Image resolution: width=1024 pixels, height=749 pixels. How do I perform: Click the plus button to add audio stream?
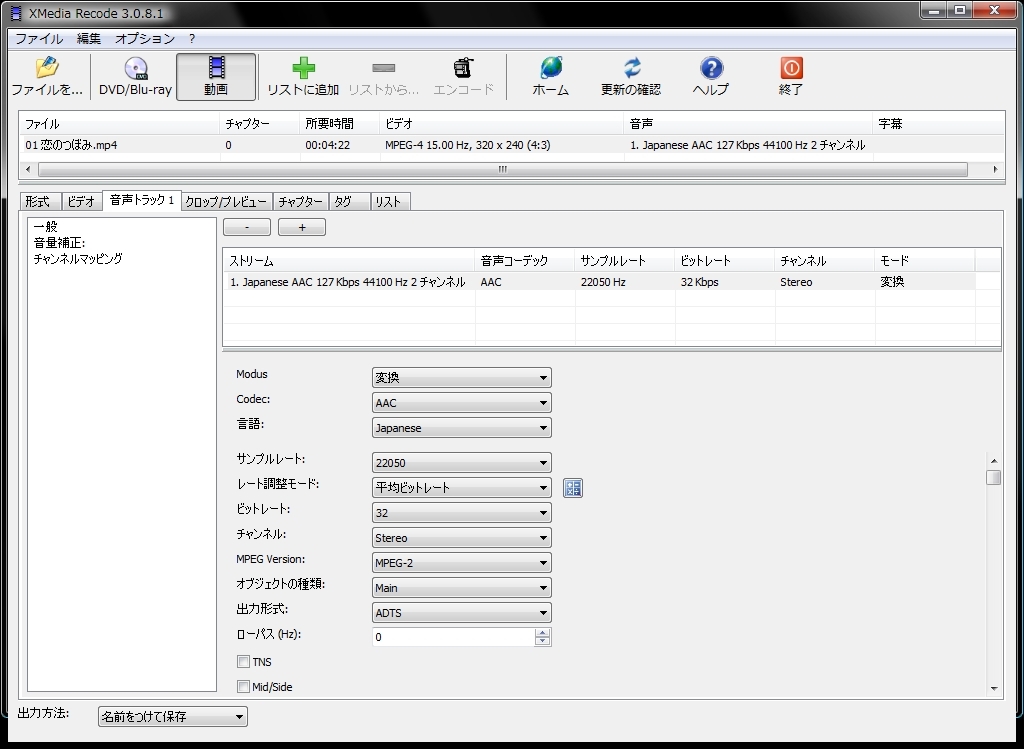302,227
